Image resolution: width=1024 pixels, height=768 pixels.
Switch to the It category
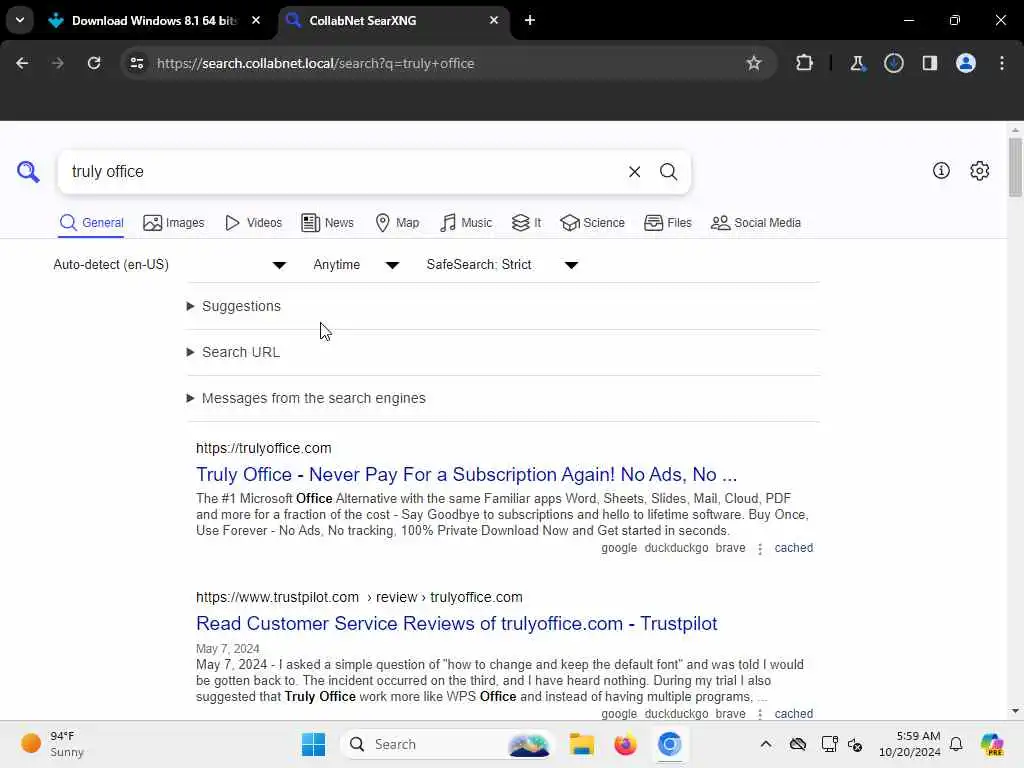click(526, 223)
